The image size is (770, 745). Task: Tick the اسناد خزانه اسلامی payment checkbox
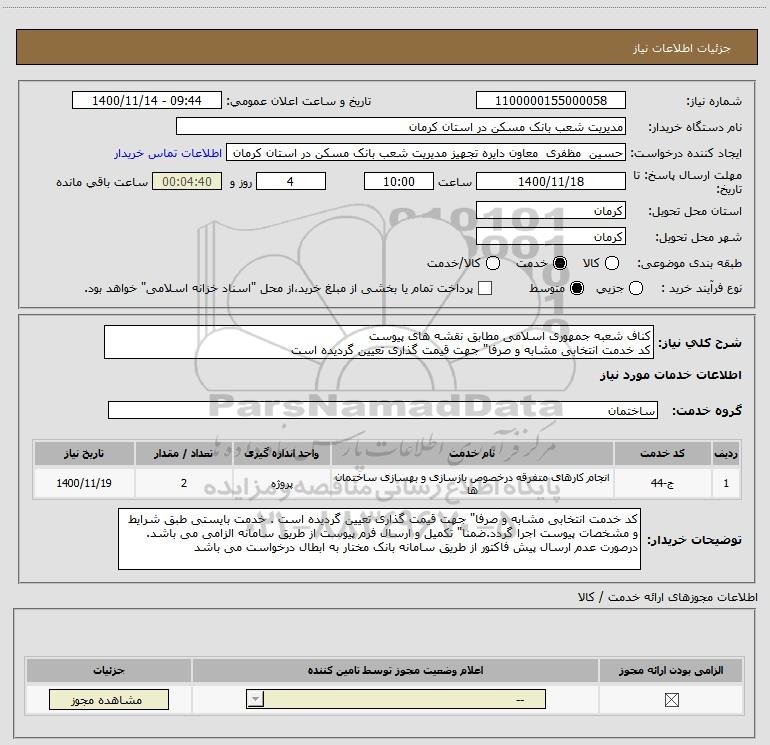click(x=485, y=288)
